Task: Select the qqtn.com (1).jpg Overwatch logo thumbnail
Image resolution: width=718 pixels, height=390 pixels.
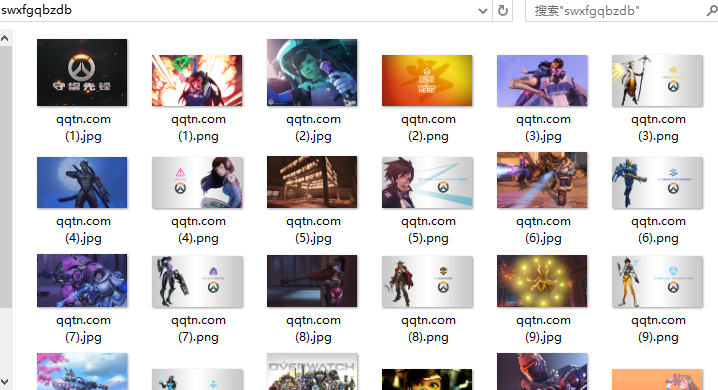Action: tap(82, 72)
